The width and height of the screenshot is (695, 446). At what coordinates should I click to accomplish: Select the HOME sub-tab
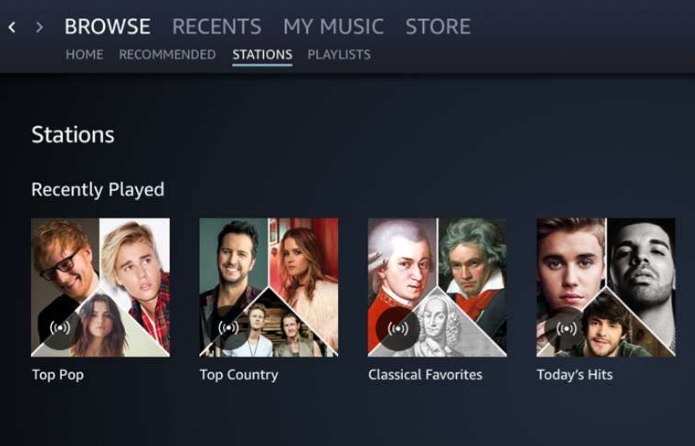(x=84, y=55)
